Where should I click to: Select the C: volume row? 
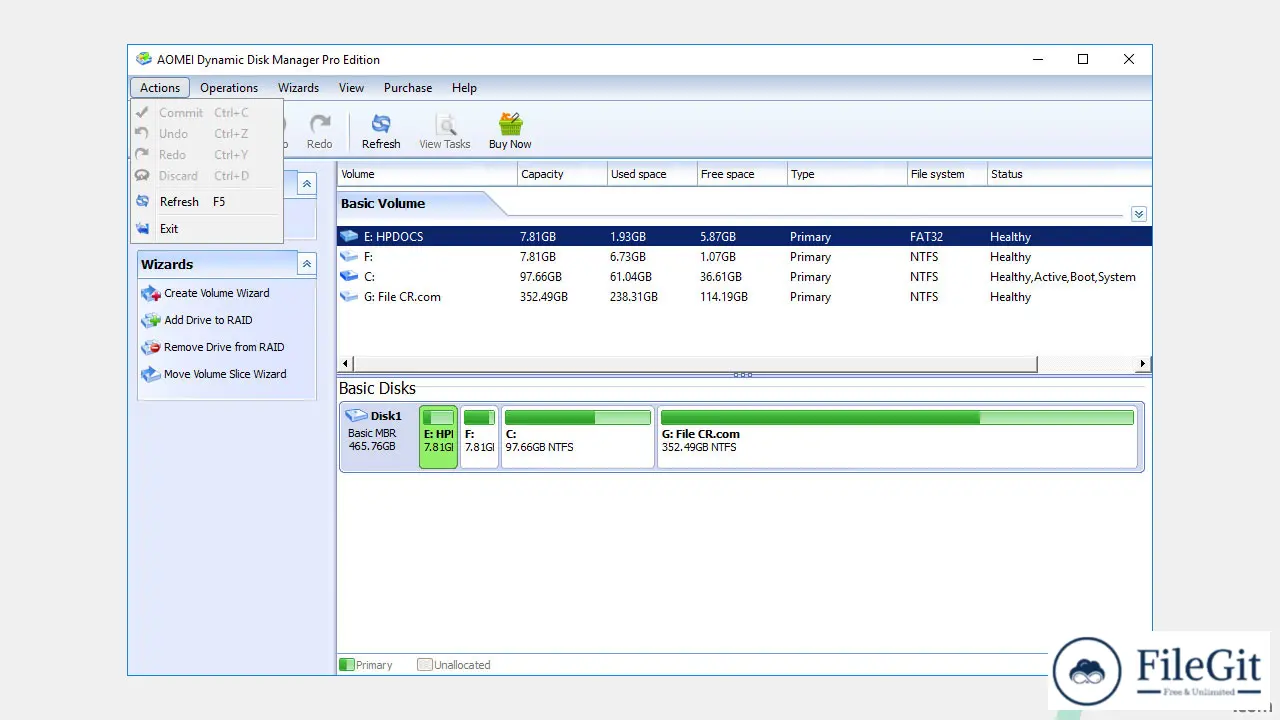click(744, 277)
